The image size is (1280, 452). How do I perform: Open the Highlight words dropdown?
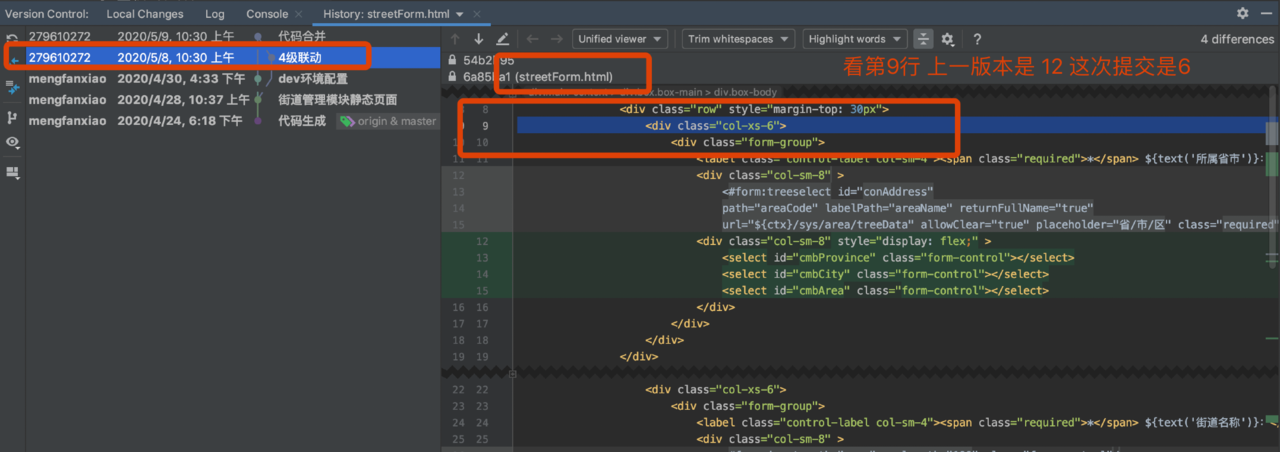pos(855,39)
